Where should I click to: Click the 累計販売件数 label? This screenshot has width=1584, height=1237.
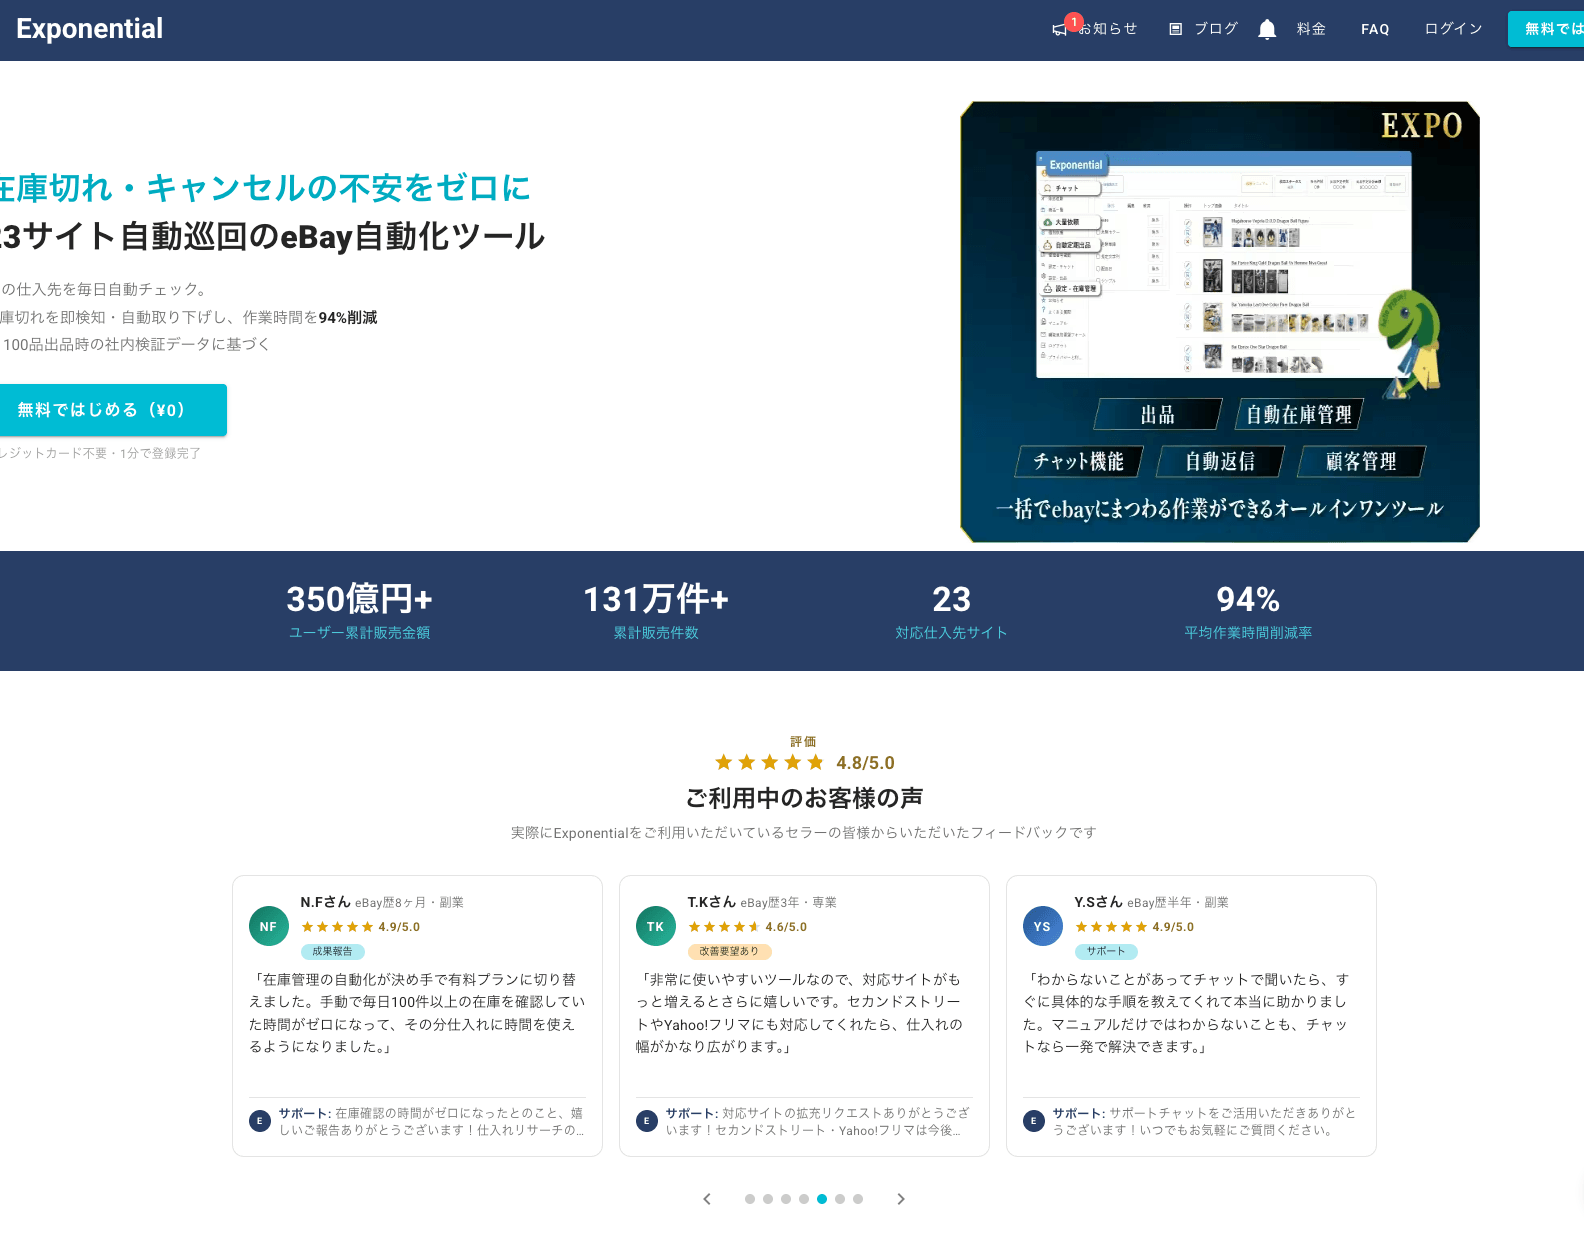pyautogui.click(x=656, y=633)
